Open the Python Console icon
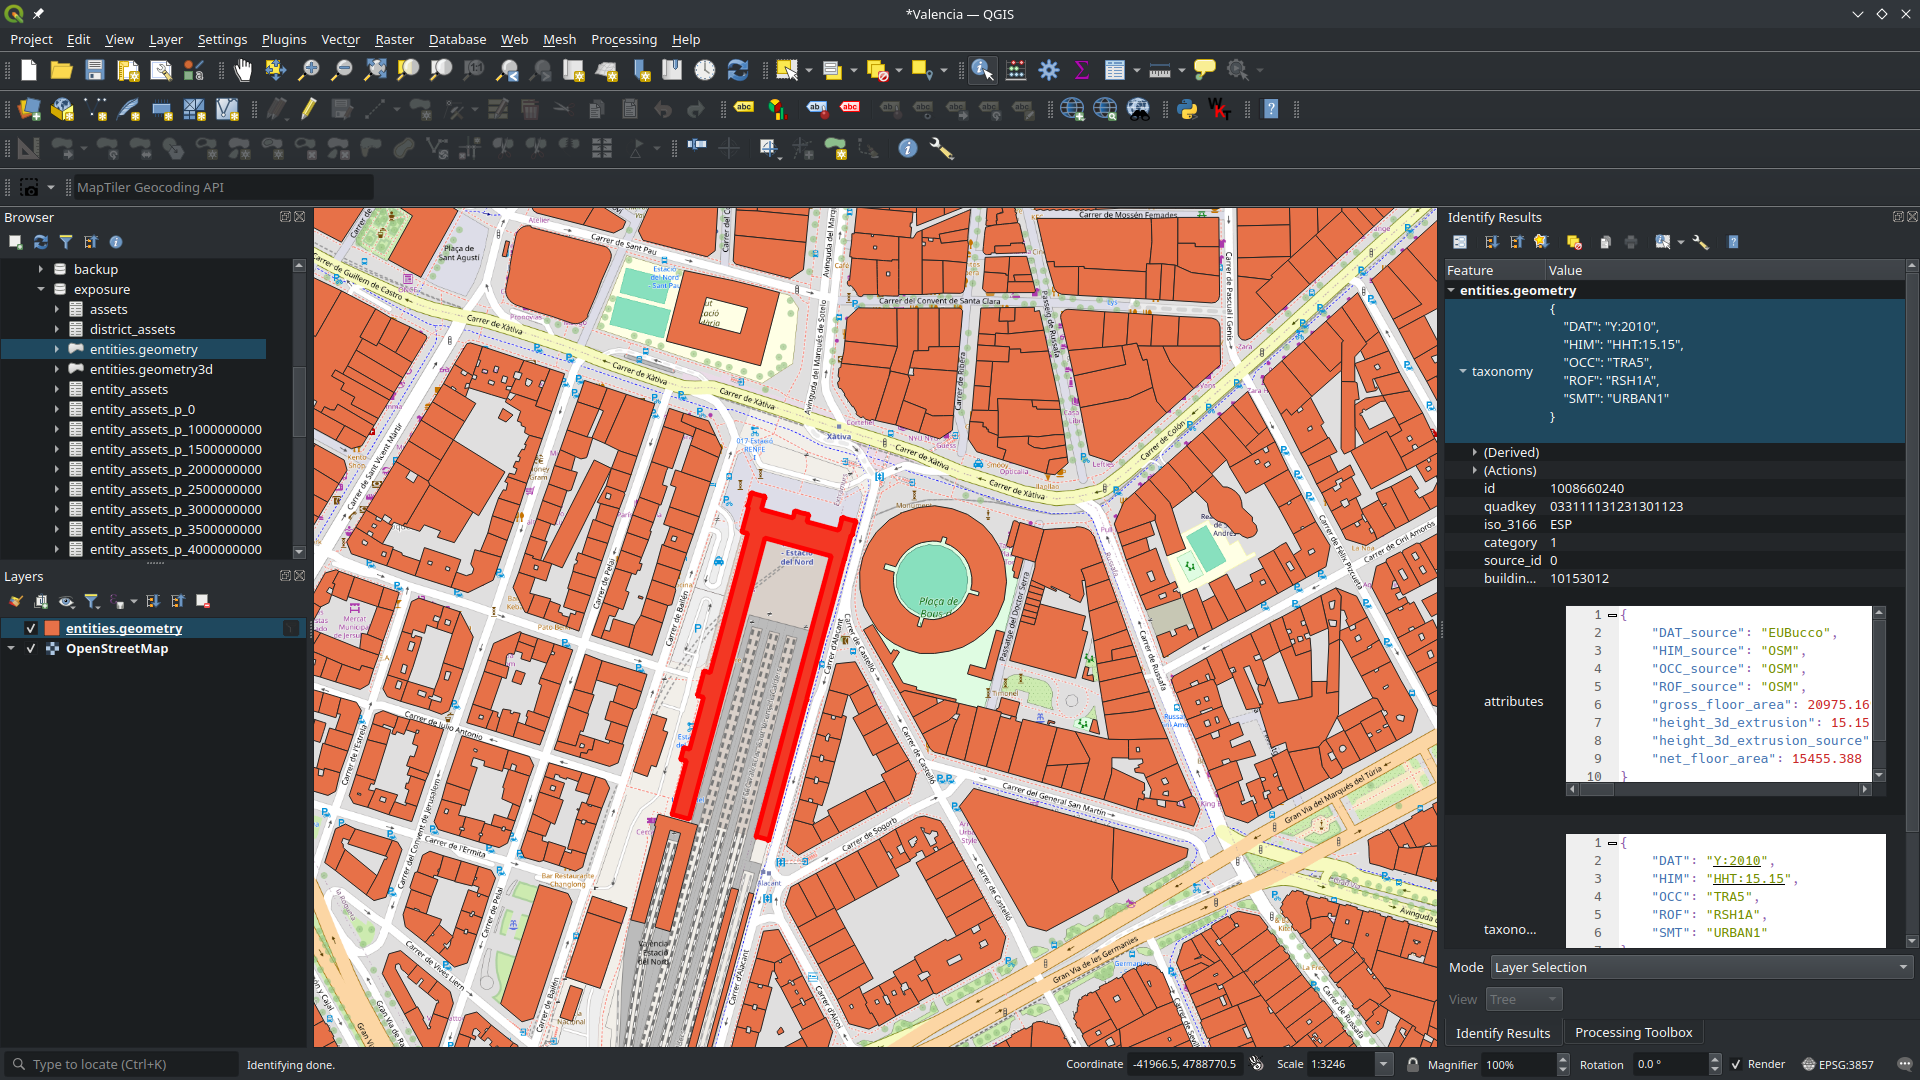1920x1080 pixels. point(1187,109)
